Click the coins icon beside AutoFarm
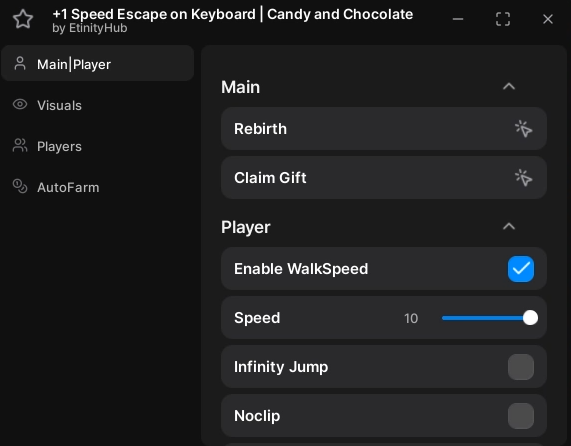The width and height of the screenshot is (571, 446). (x=20, y=186)
